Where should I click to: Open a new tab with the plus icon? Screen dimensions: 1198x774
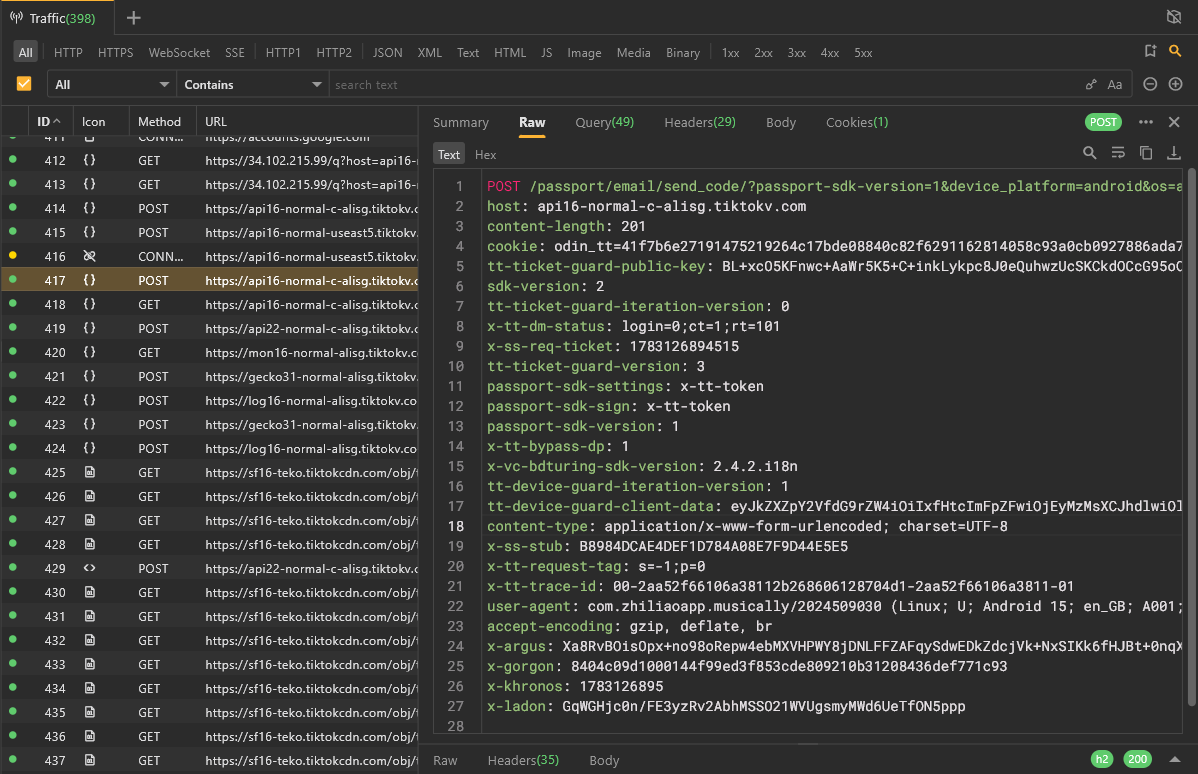pyautogui.click(x=134, y=18)
